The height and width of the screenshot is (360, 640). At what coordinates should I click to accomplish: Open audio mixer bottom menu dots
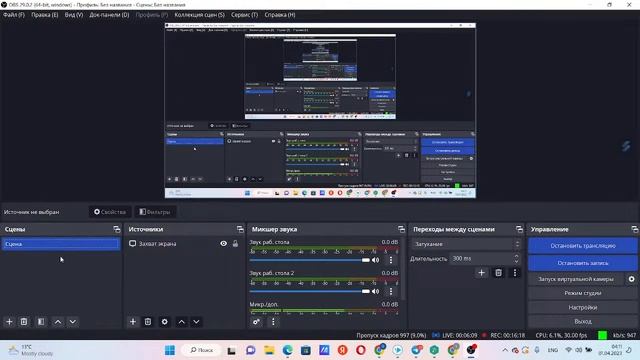point(273,322)
